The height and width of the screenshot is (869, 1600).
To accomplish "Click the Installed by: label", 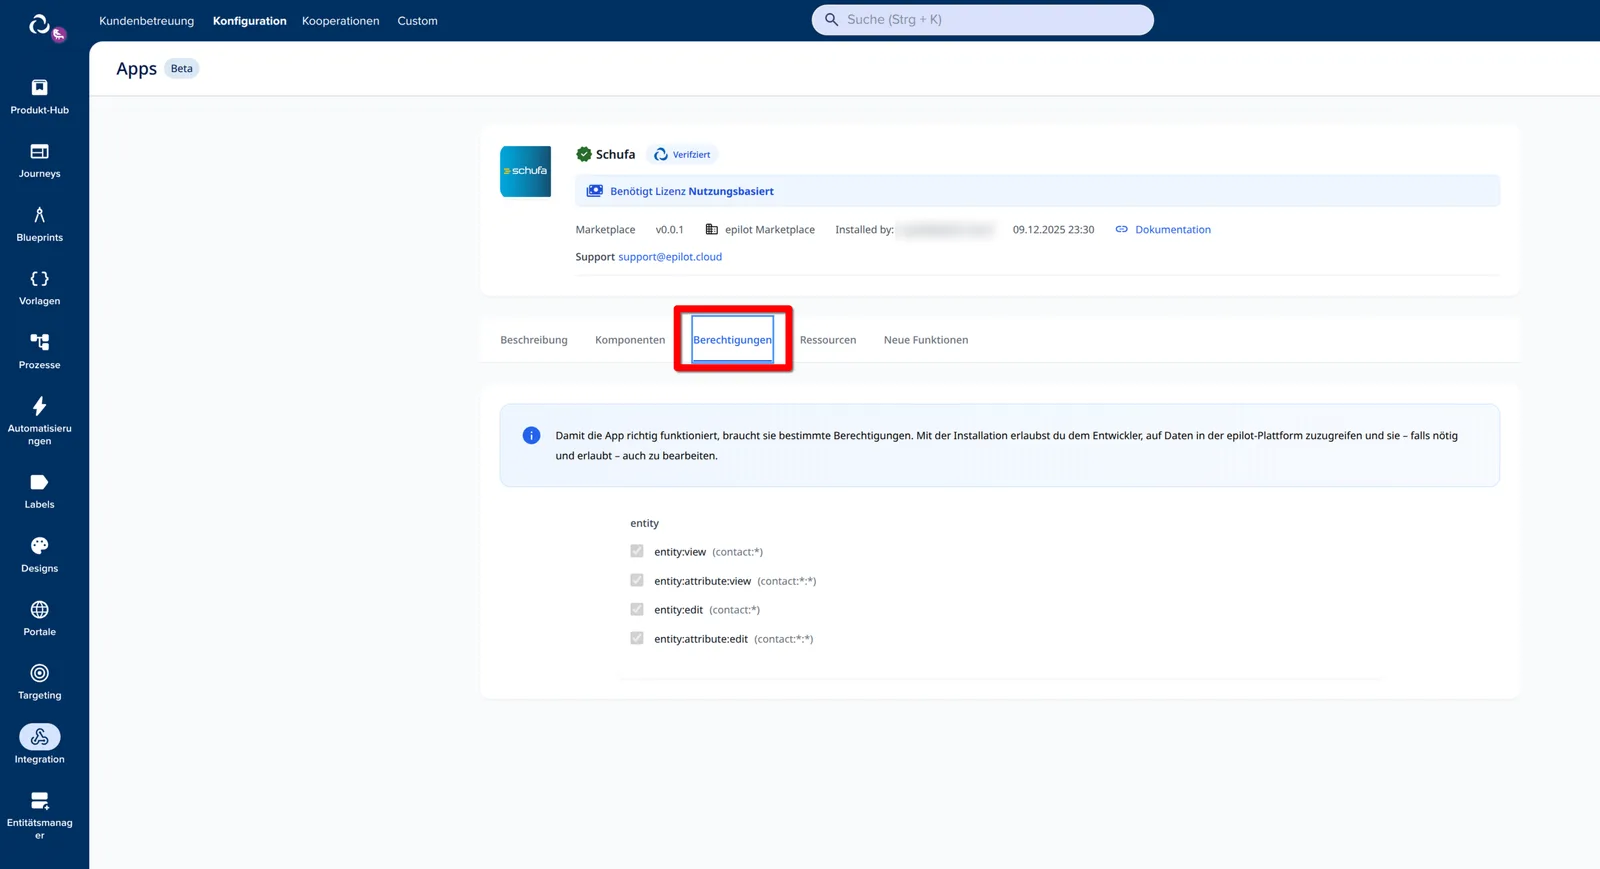I will point(864,230).
